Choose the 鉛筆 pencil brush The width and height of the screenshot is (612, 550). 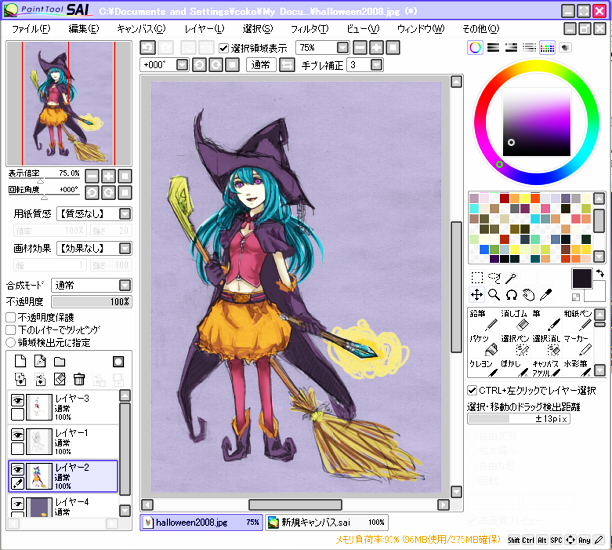click(483, 320)
